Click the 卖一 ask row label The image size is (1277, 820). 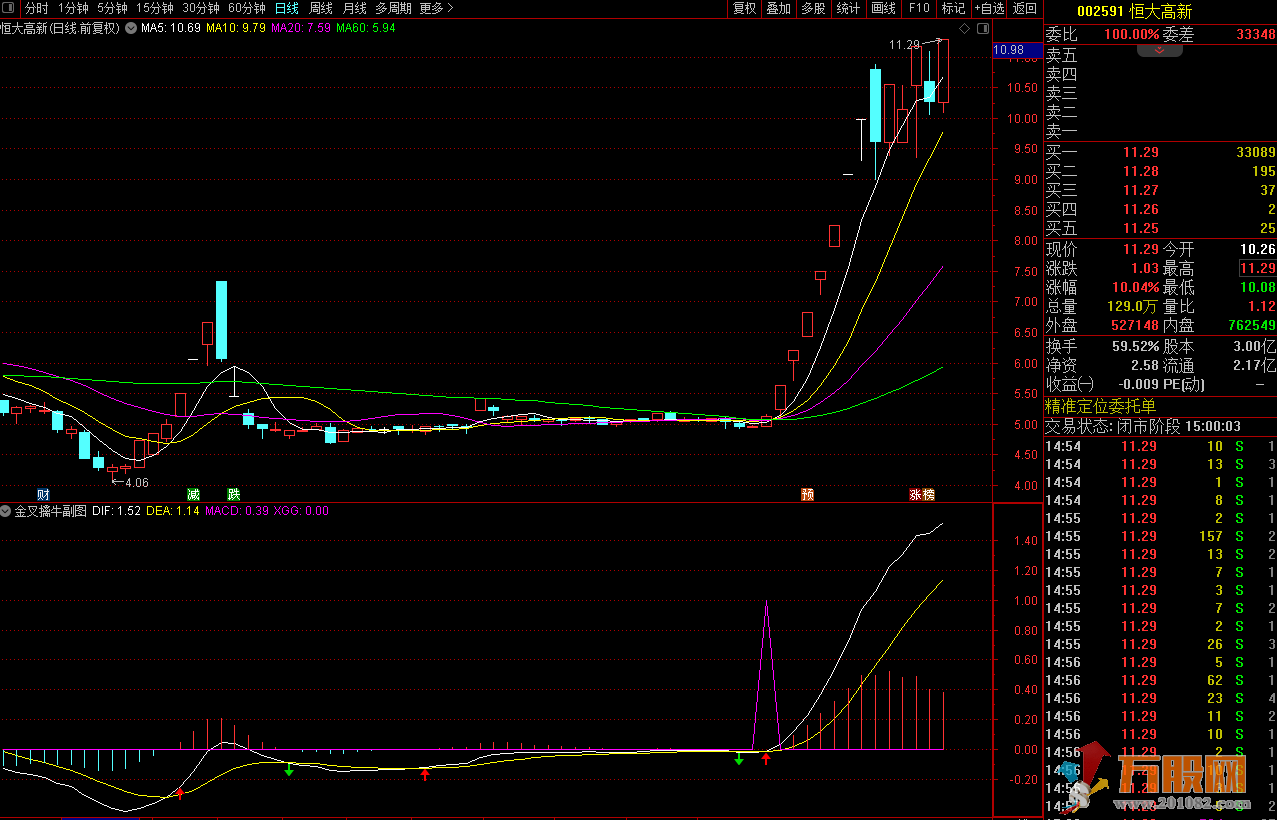point(1062,131)
